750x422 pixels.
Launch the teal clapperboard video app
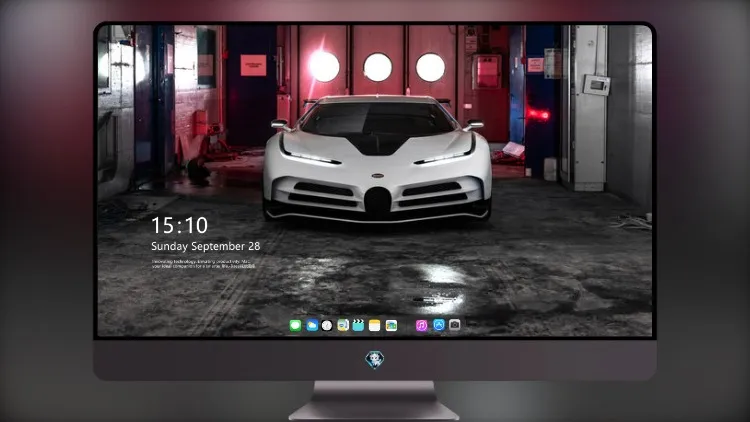tap(358, 325)
